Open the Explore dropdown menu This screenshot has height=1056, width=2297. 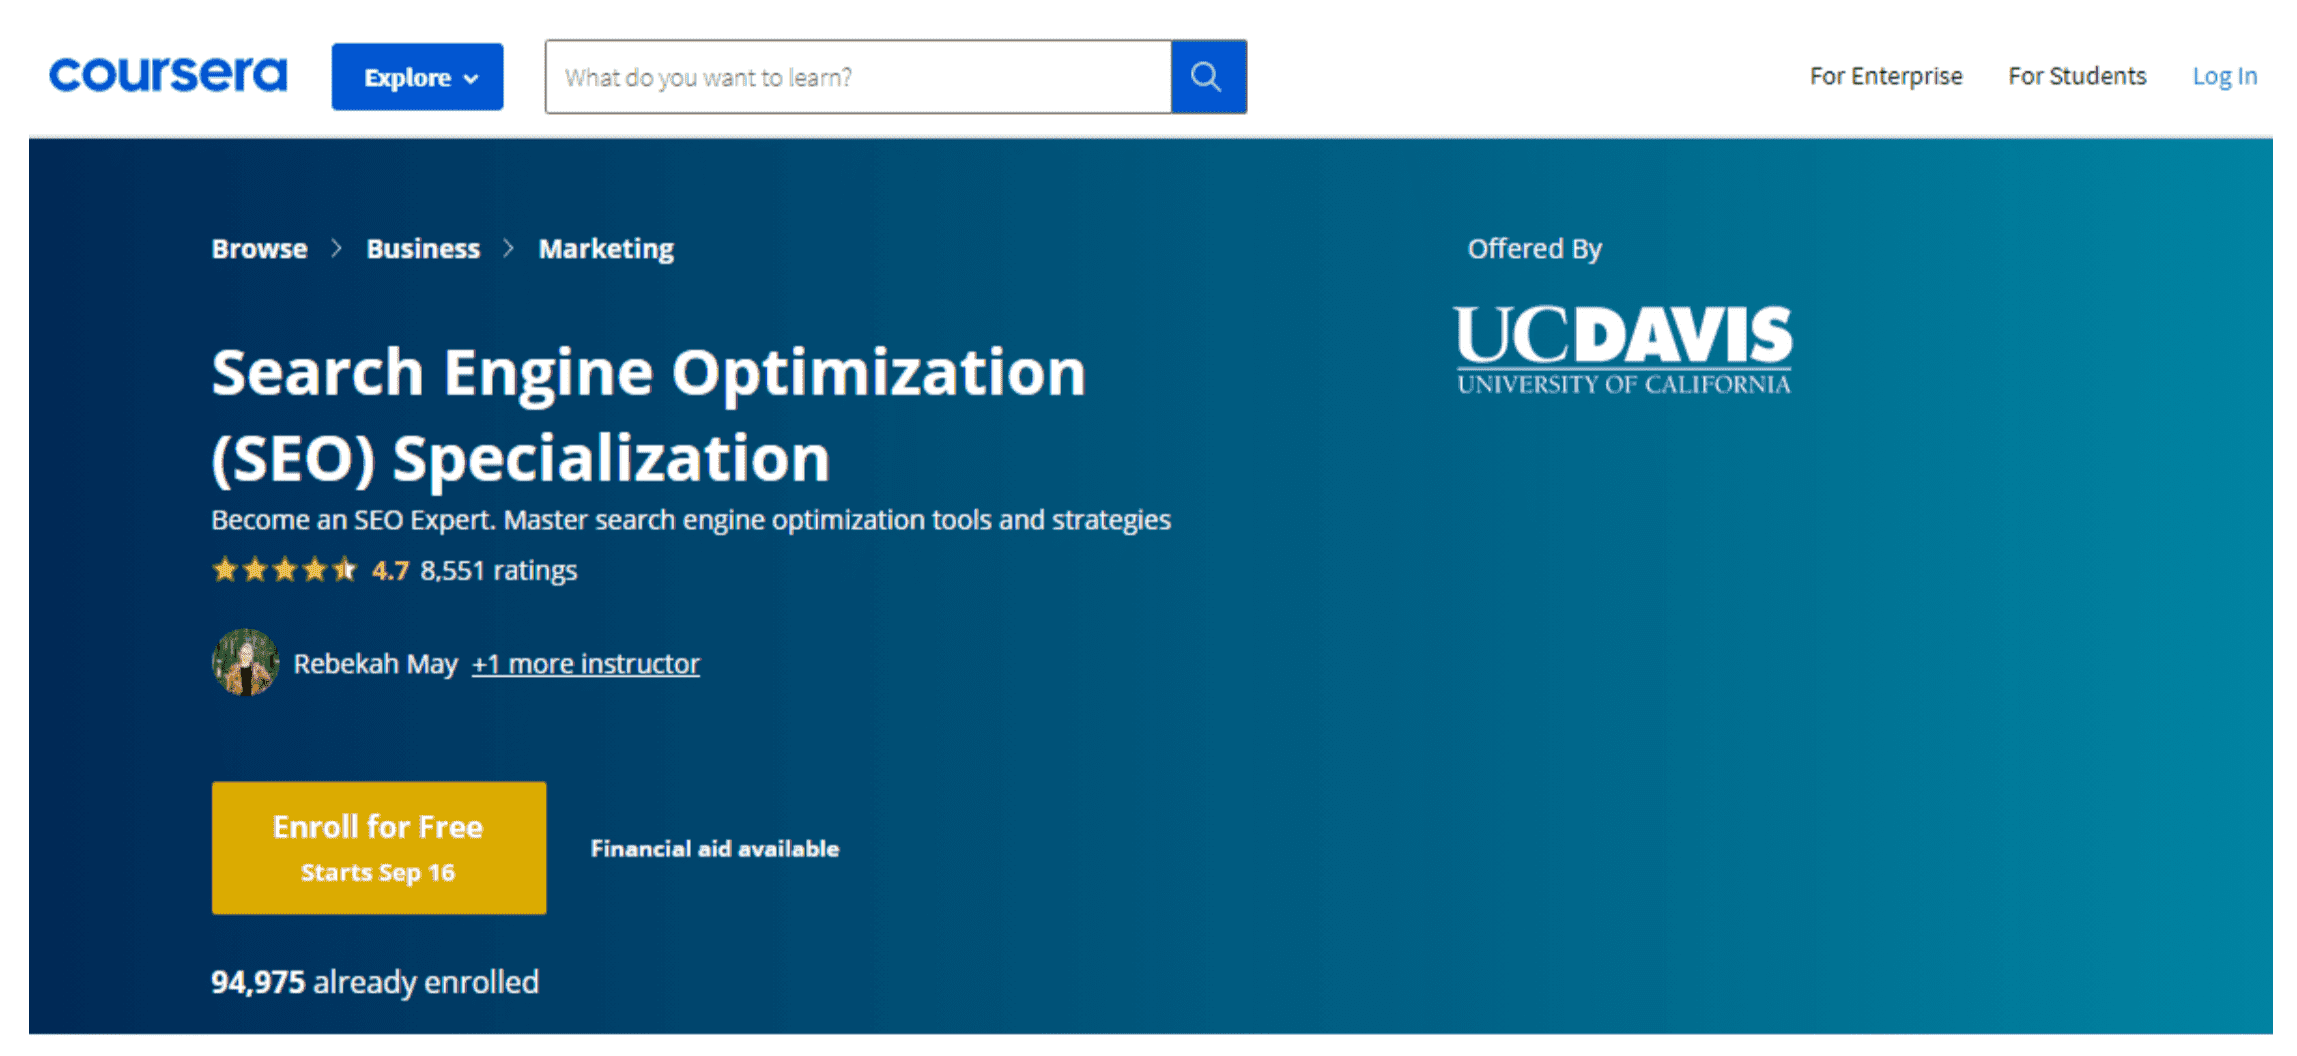417,77
